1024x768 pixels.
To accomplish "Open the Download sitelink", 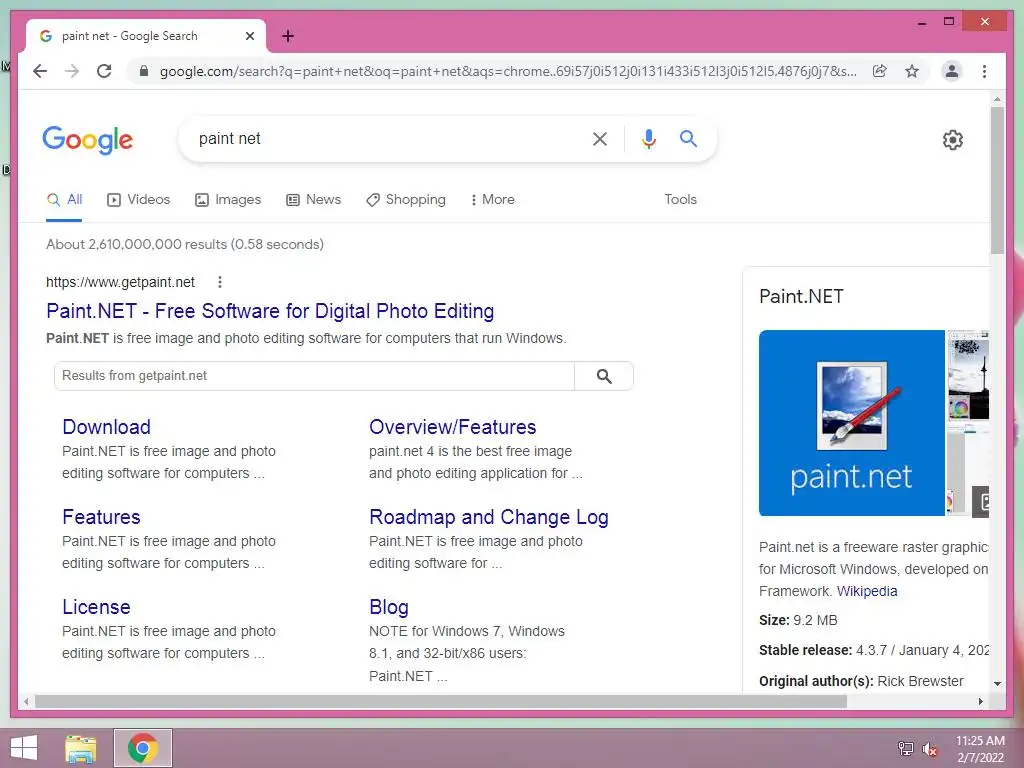I will pos(106,427).
